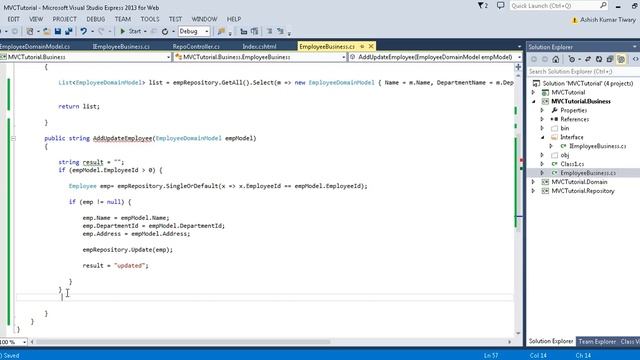Click the Find in Files icon
Viewport: 640px width, 360px height.
pos(221,31)
